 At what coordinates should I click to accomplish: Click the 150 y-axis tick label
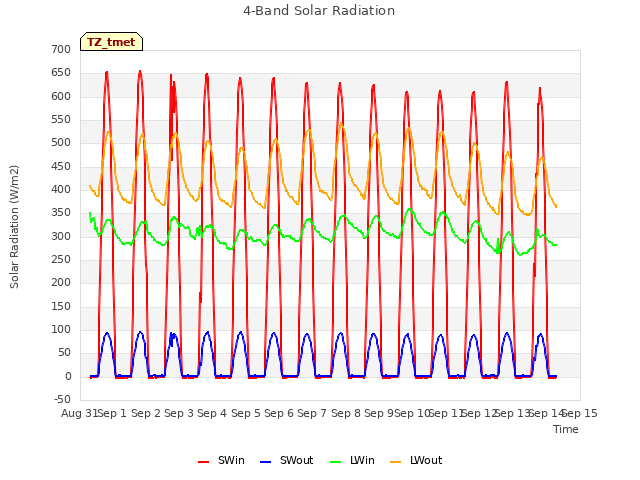pos(61,306)
